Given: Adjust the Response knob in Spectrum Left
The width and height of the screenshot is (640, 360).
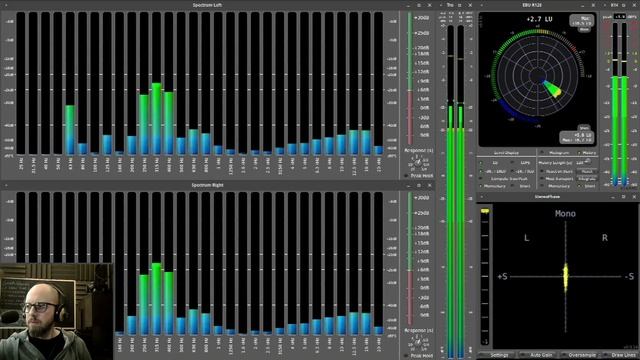Looking at the screenshot, I should click(x=418, y=163).
